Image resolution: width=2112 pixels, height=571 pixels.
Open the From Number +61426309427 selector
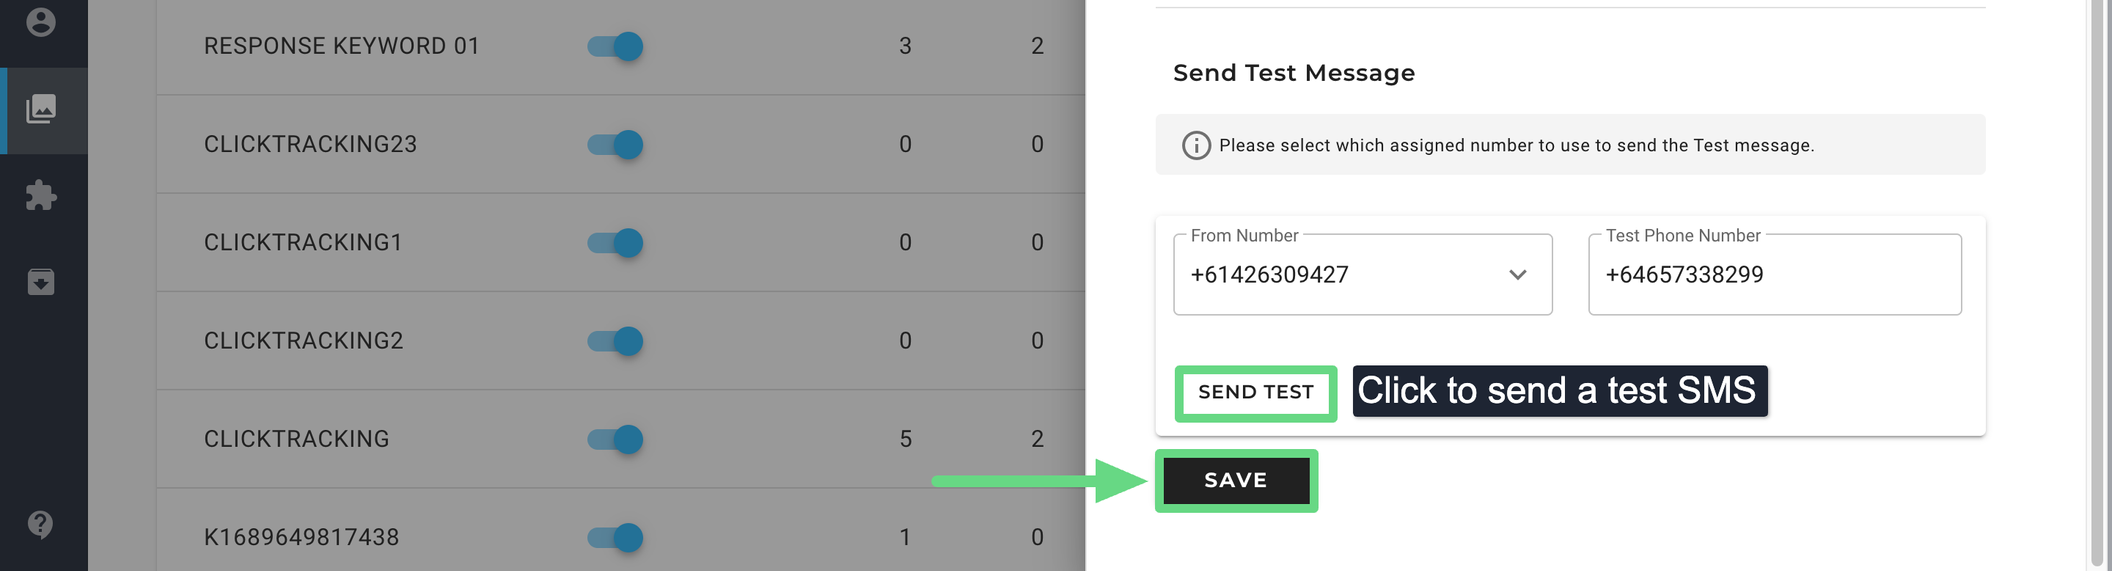pyautogui.click(x=1340, y=275)
